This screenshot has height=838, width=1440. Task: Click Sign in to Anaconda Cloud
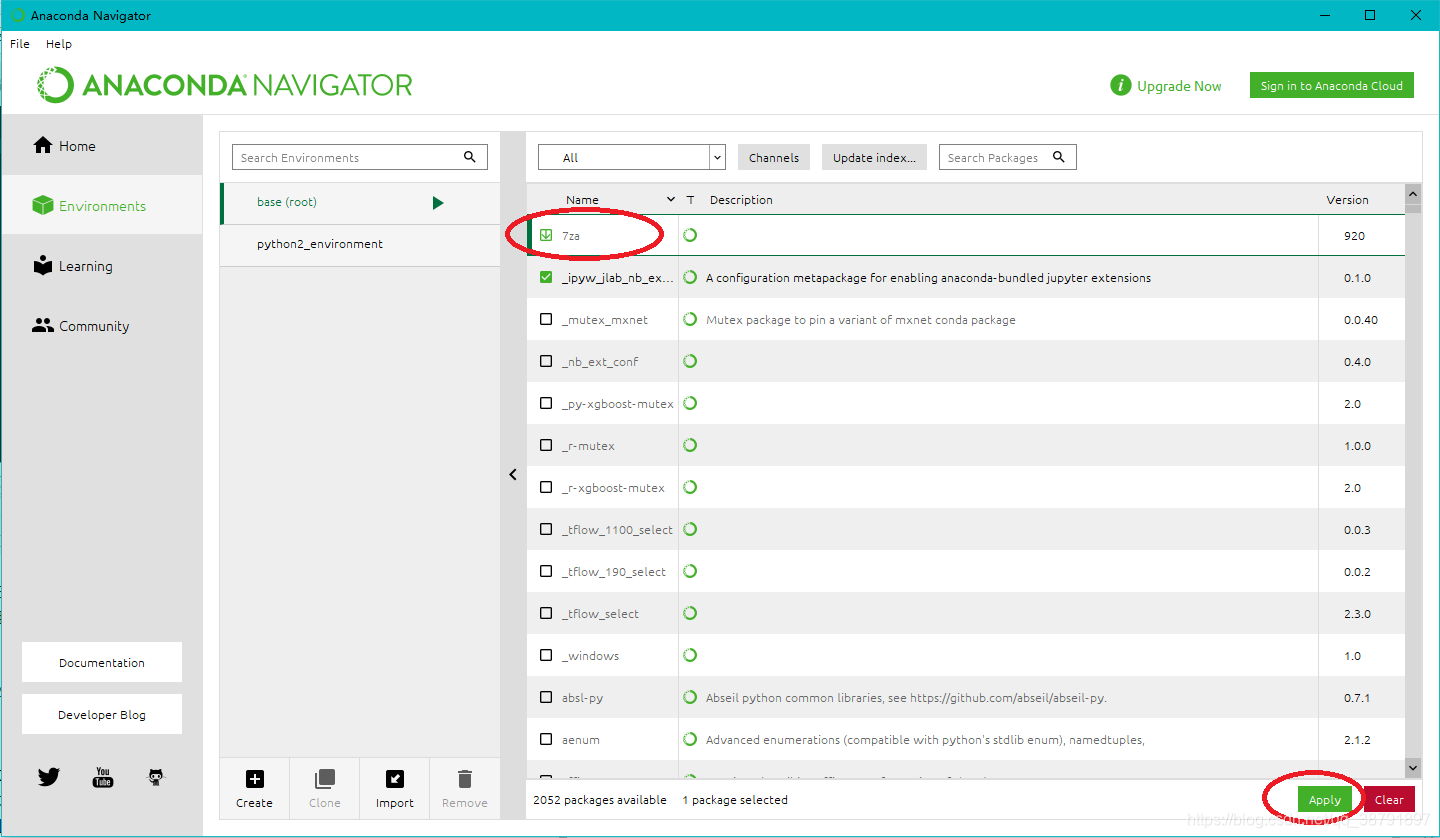1332,86
